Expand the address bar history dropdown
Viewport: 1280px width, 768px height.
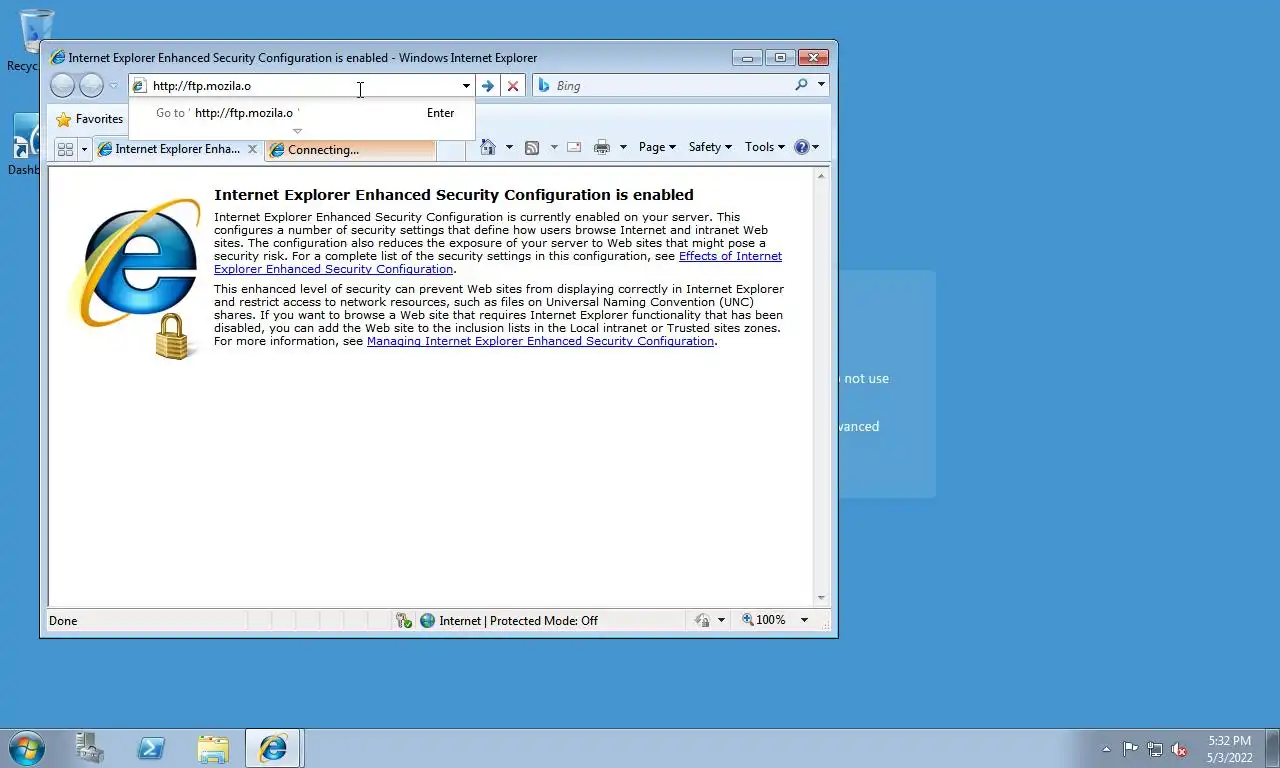point(466,86)
